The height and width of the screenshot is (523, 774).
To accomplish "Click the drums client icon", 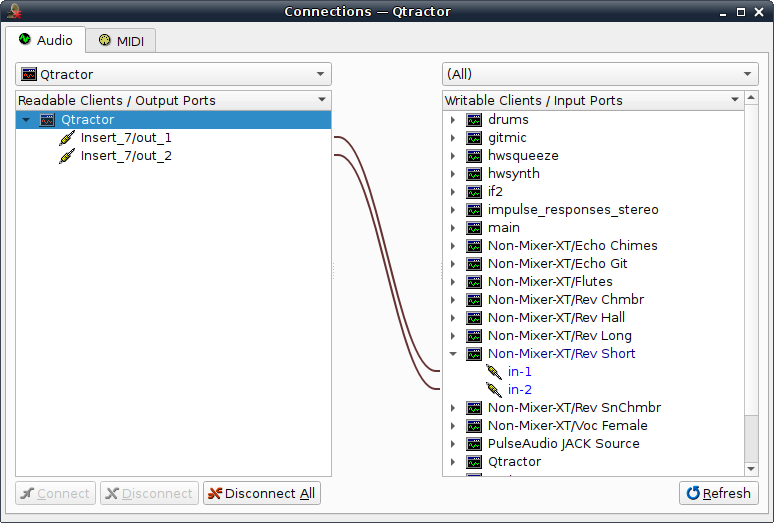I will pyautogui.click(x=474, y=119).
